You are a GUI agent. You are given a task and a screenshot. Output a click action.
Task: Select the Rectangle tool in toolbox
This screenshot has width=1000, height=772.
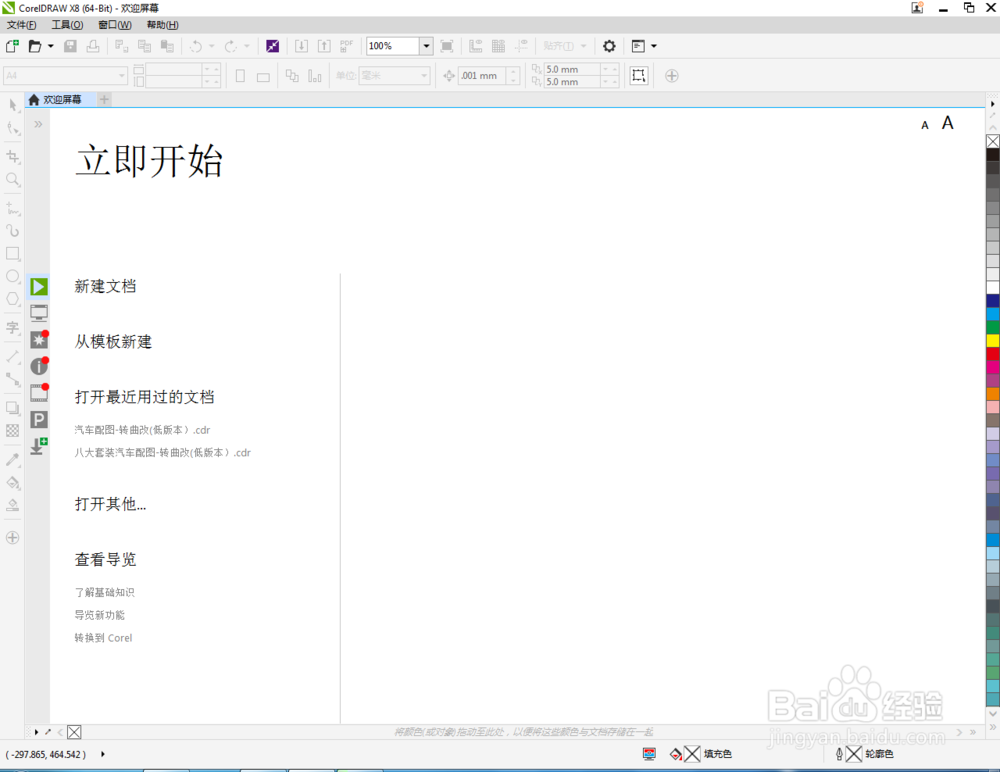click(x=13, y=253)
